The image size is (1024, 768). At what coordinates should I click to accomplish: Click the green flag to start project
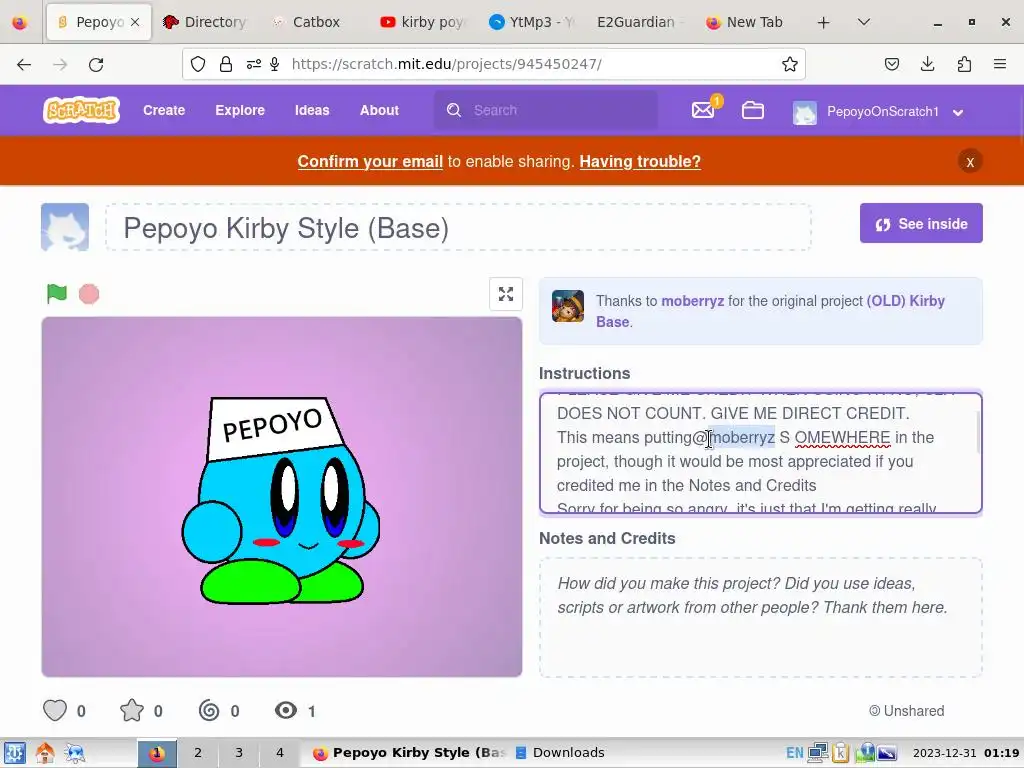57,294
